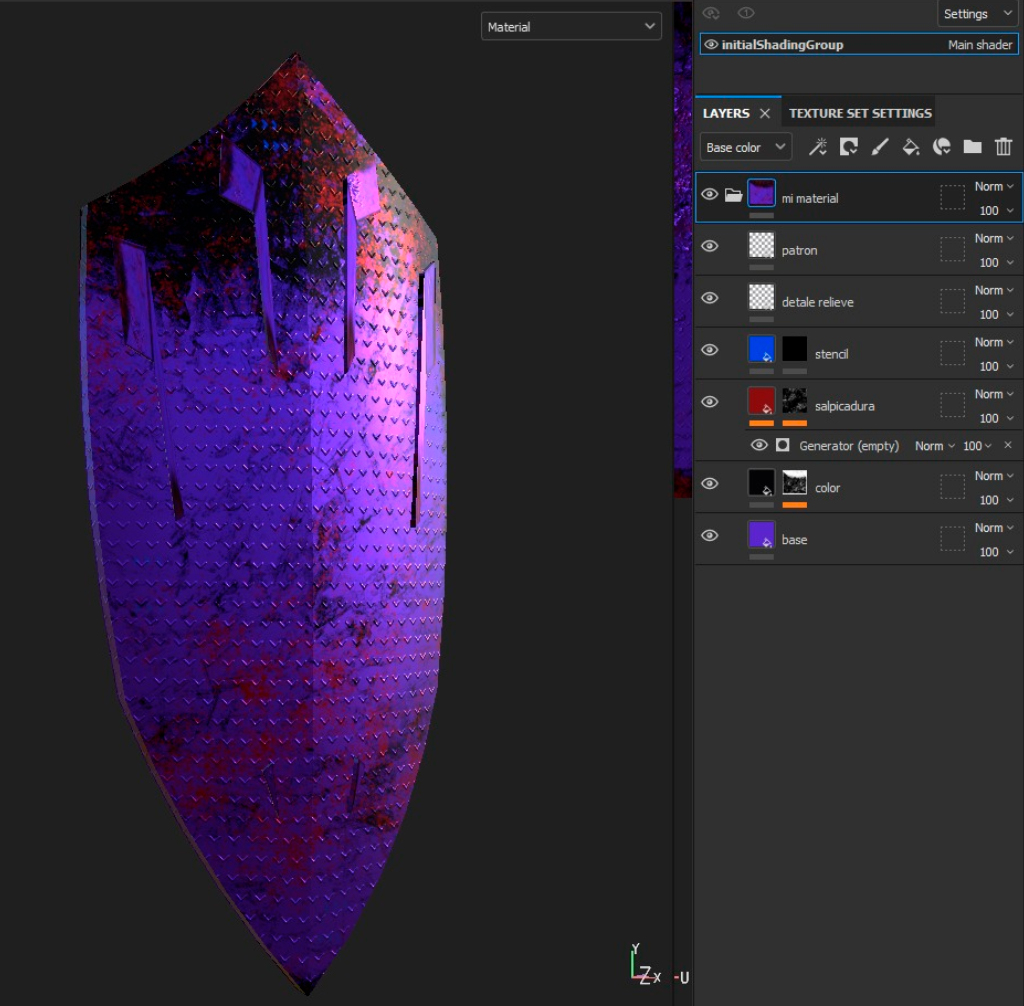Add a fill layer with bucket icon

[910, 147]
